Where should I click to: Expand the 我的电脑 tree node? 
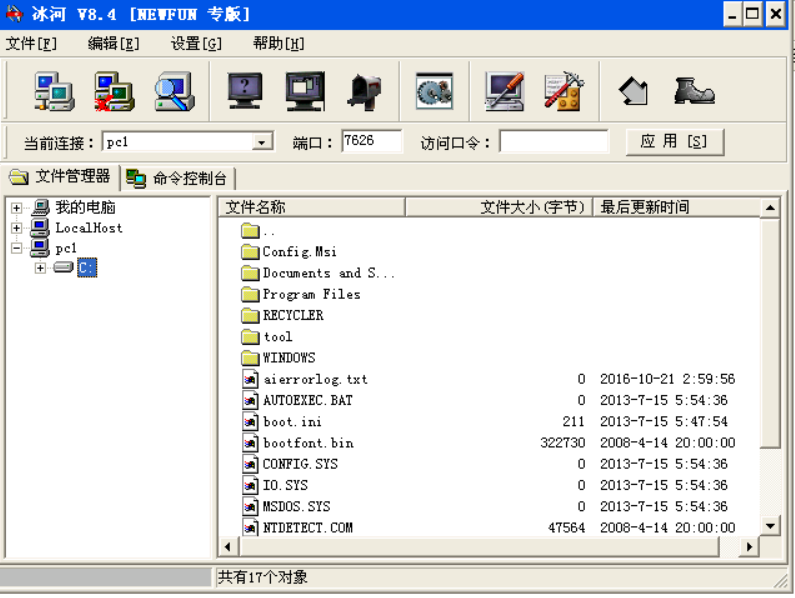pyautogui.click(x=16, y=208)
